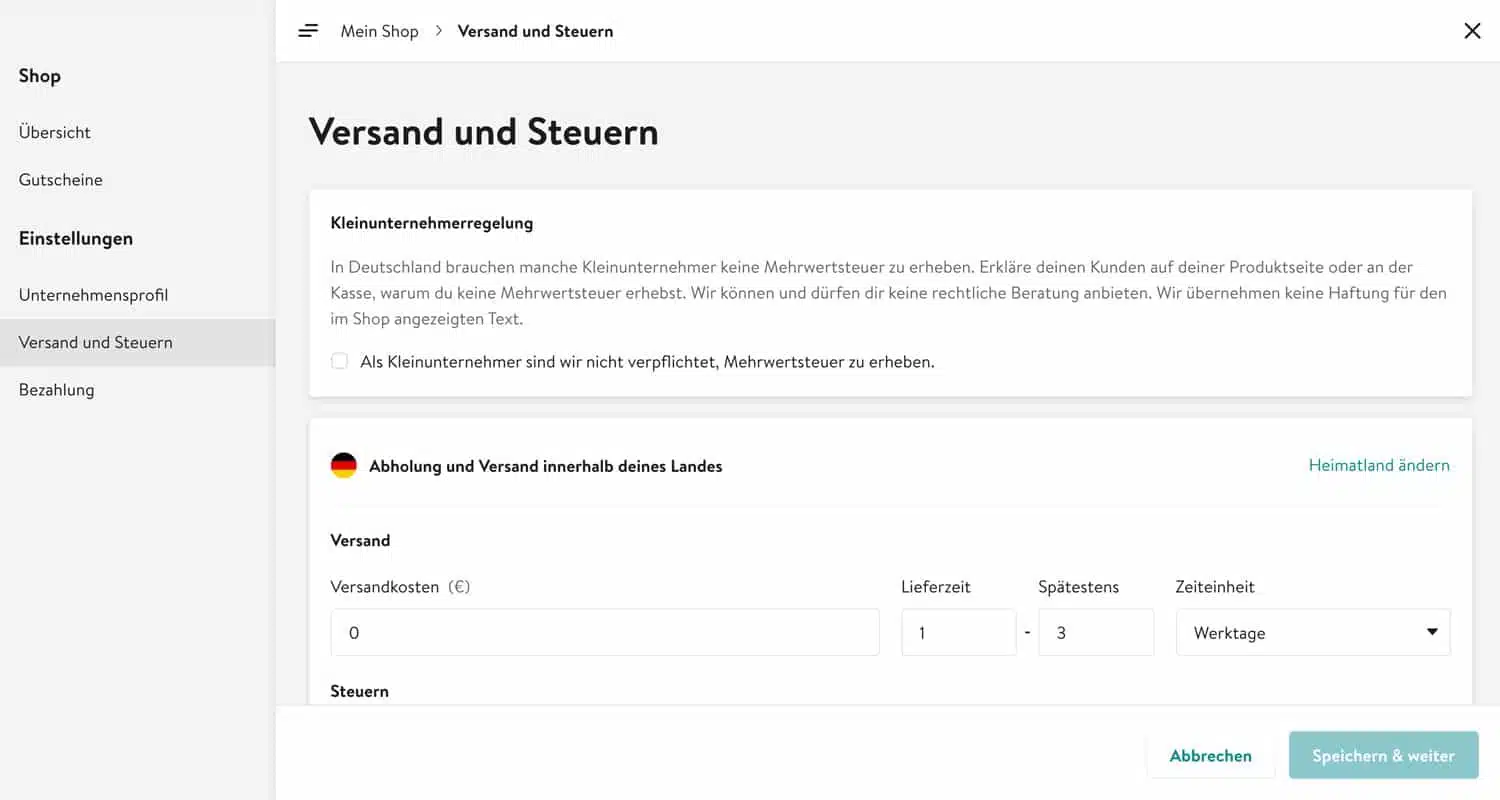Image resolution: width=1500 pixels, height=800 pixels.
Task: Open Gutscheine from the sidebar
Action: pyautogui.click(x=60, y=179)
